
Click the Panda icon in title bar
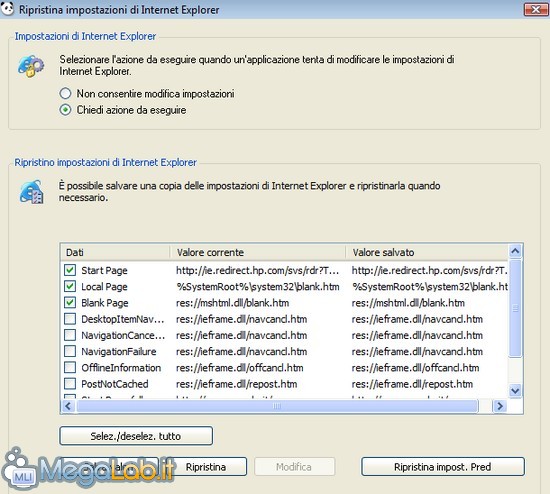[7, 8]
